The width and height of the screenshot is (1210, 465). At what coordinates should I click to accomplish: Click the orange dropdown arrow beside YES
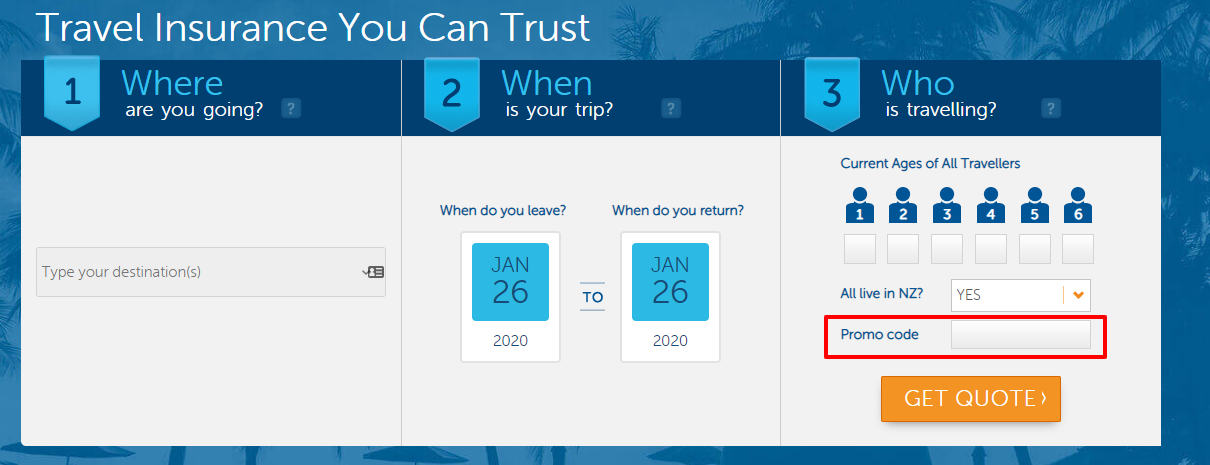pos(1077,295)
